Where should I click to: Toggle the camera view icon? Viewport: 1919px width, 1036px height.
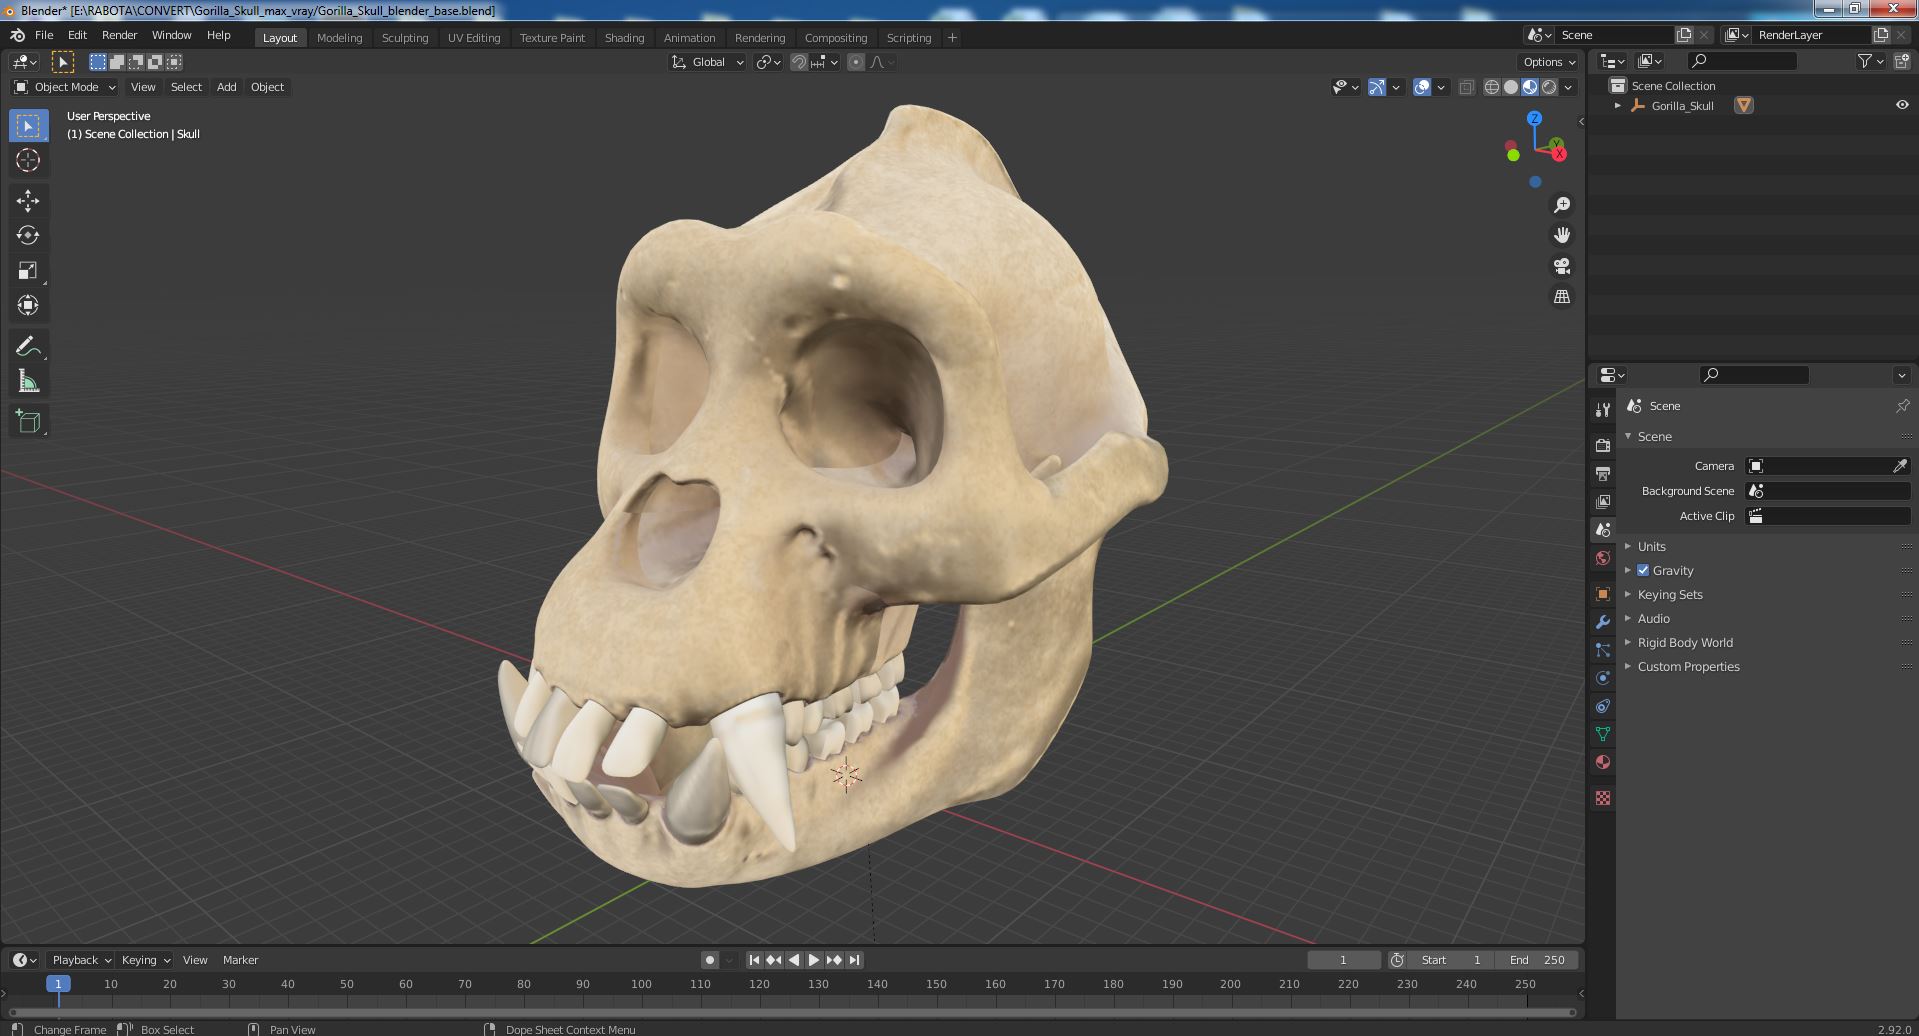click(x=1561, y=266)
